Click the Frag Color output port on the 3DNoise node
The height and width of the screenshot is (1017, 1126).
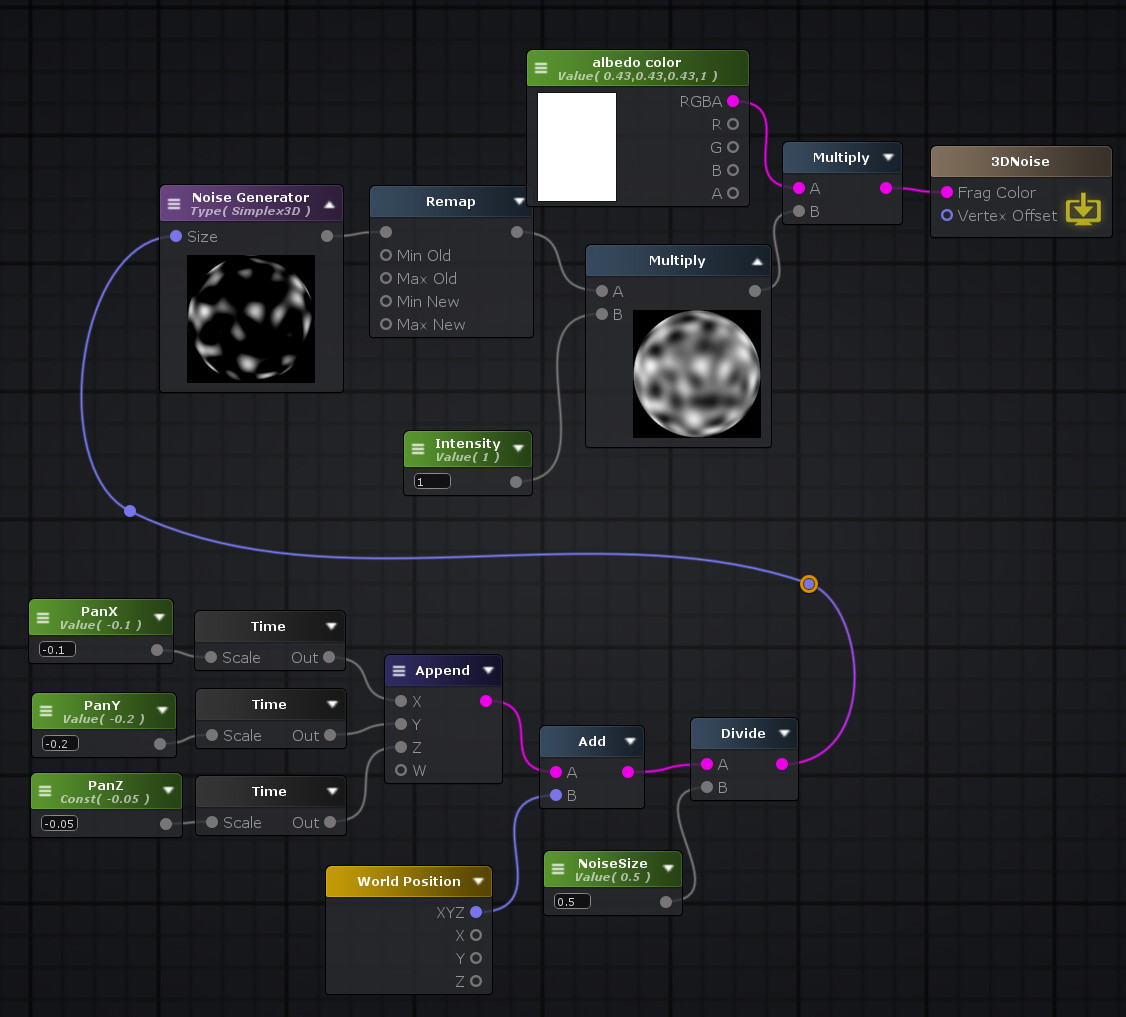click(x=947, y=192)
